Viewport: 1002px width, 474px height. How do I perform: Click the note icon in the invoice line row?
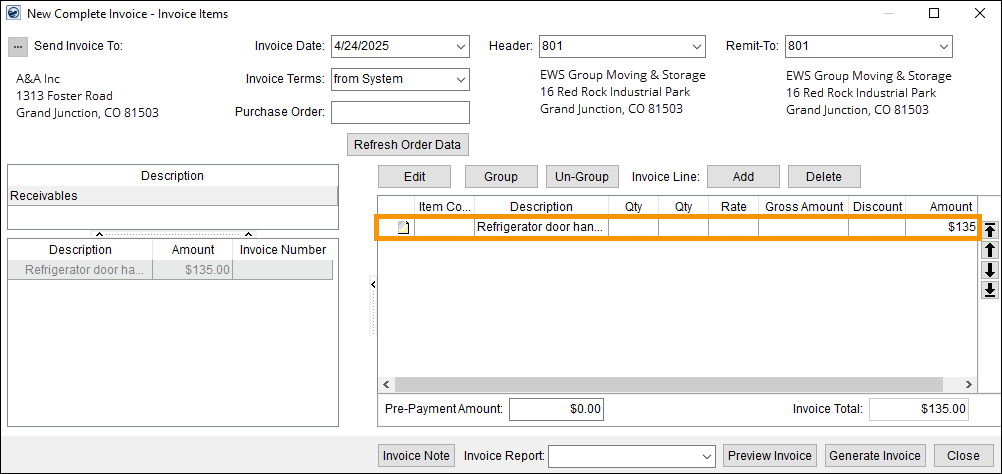tap(404, 227)
